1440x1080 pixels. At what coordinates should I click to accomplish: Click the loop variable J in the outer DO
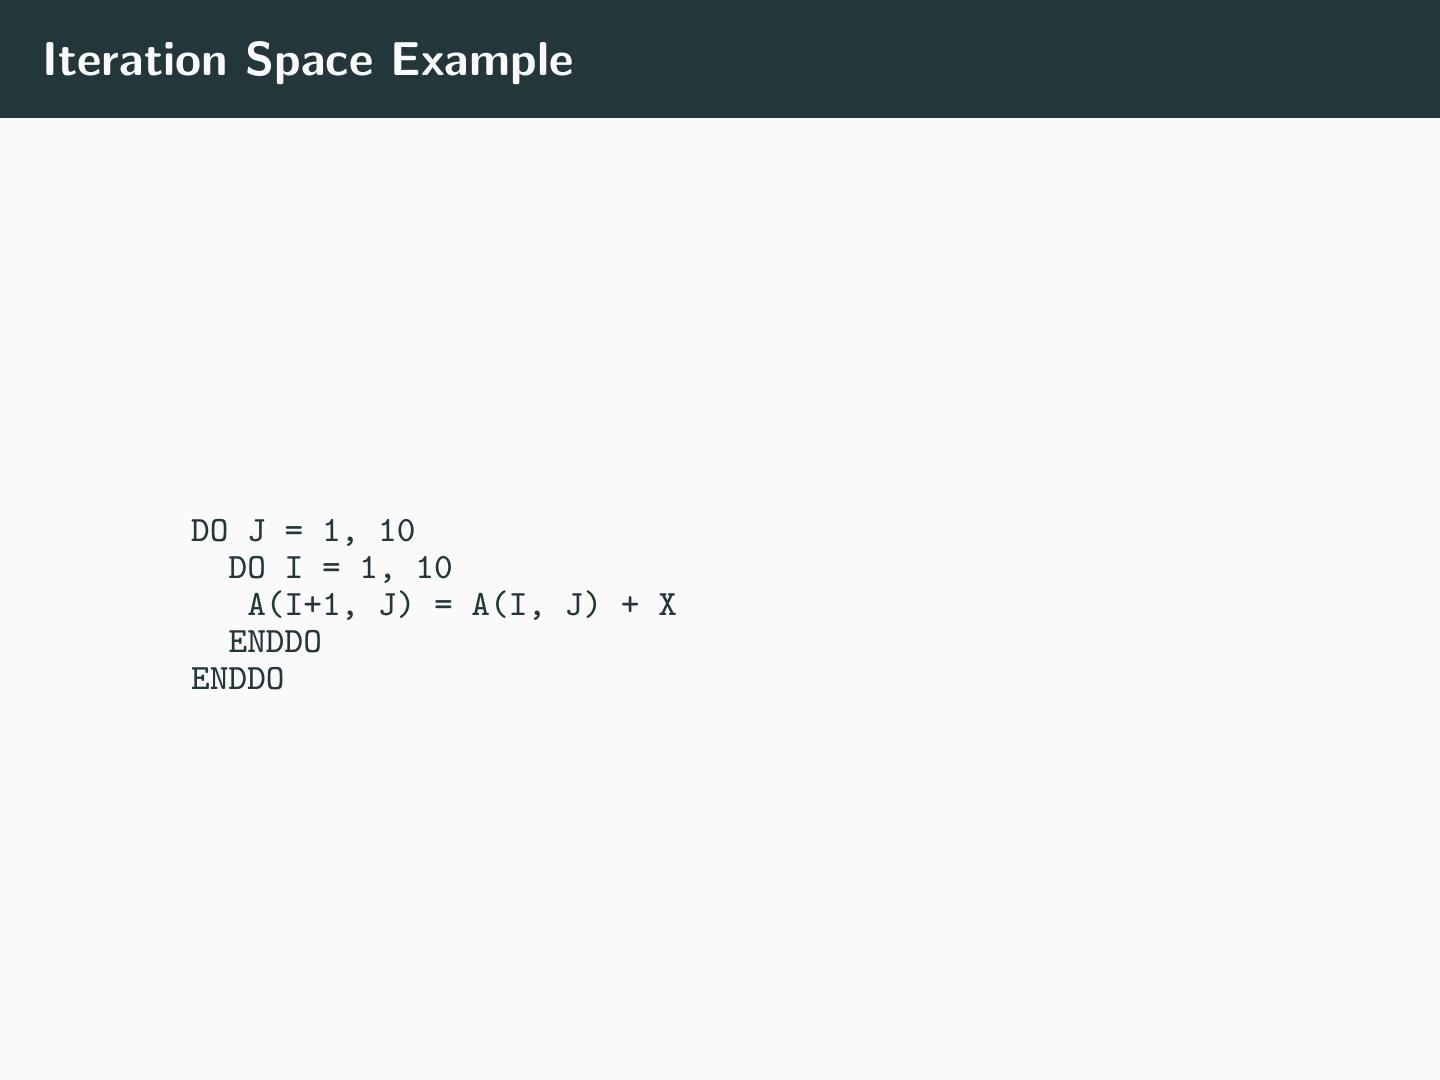pos(256,531)
